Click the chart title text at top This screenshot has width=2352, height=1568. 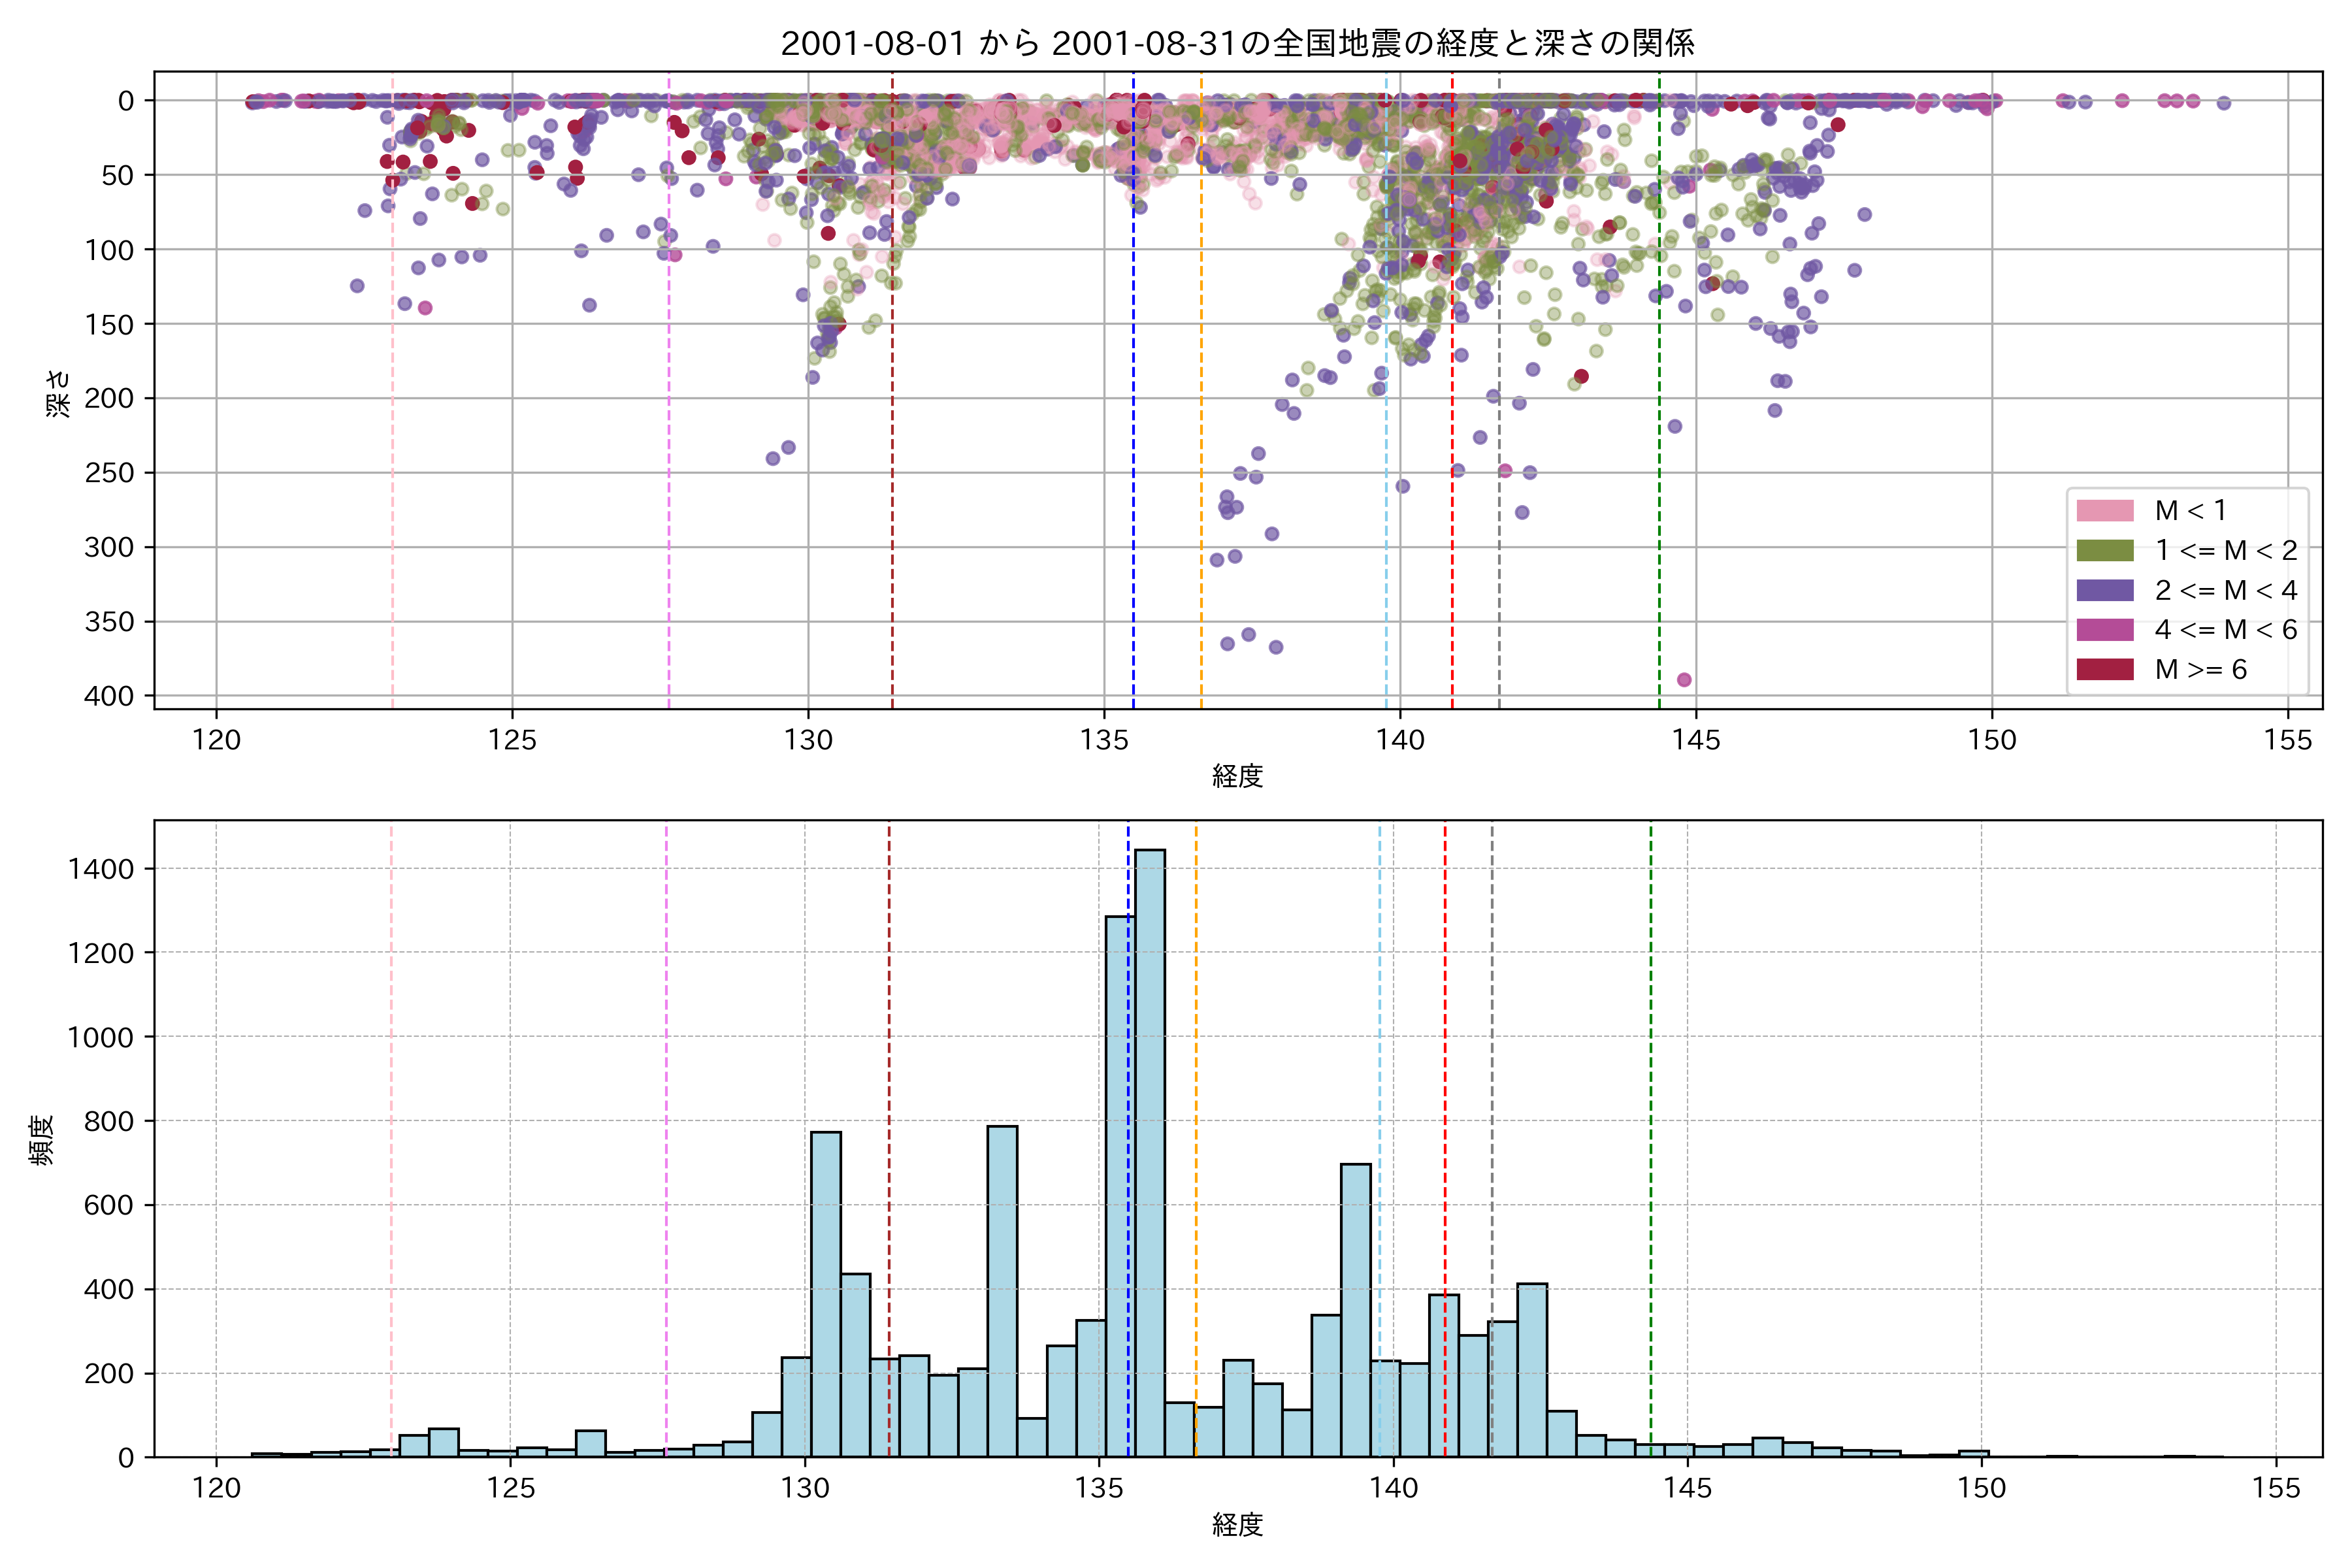pos(1237,43)
